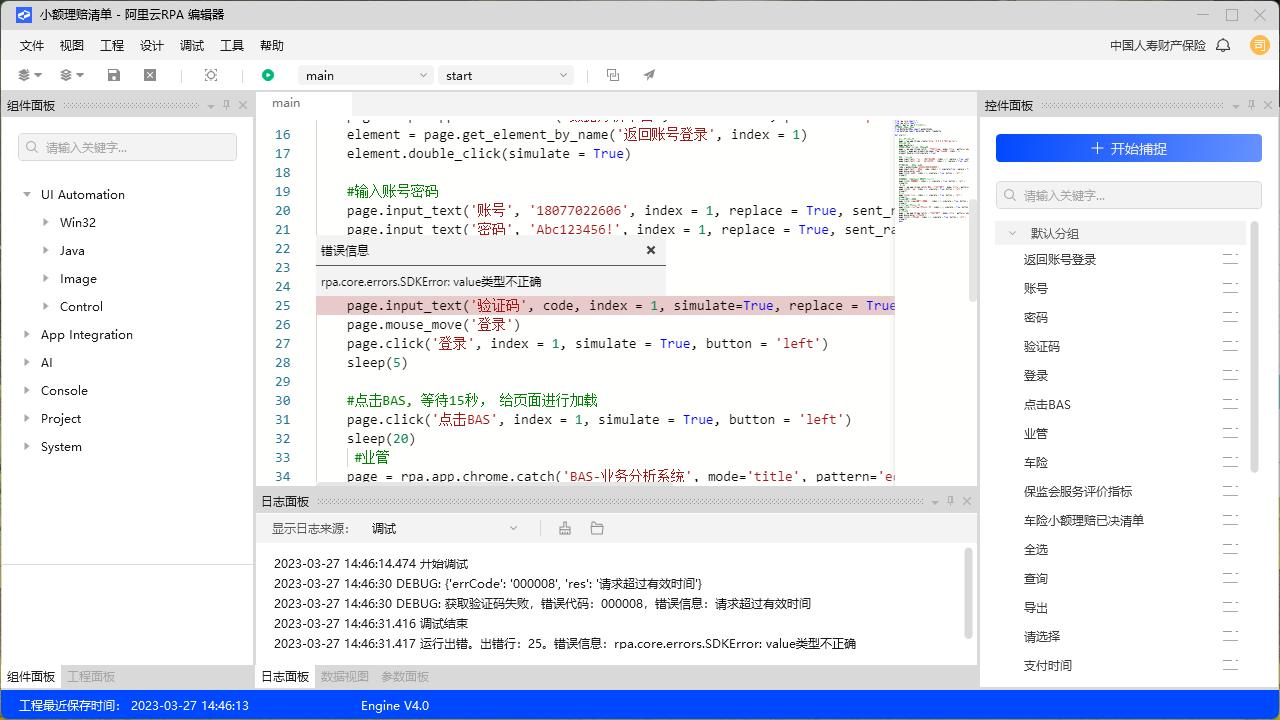
Task: Click the menu icon beside 账号 control
Action: pyautogui.click(x=1231, y=289)
